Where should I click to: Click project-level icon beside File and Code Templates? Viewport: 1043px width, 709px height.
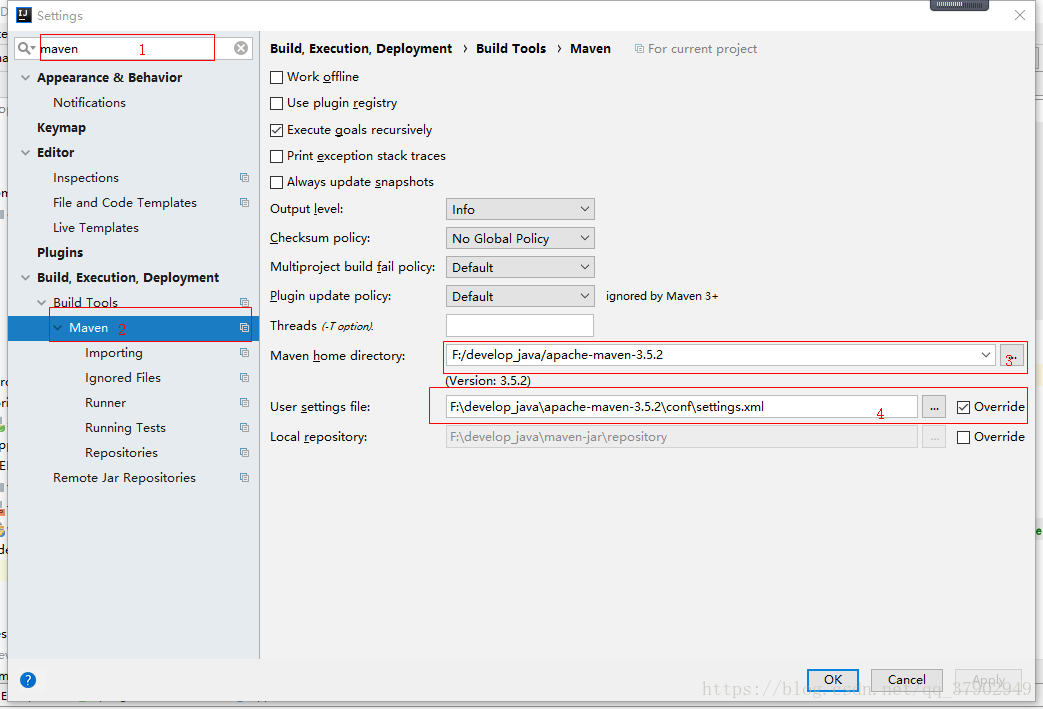[x=244, y=202]
